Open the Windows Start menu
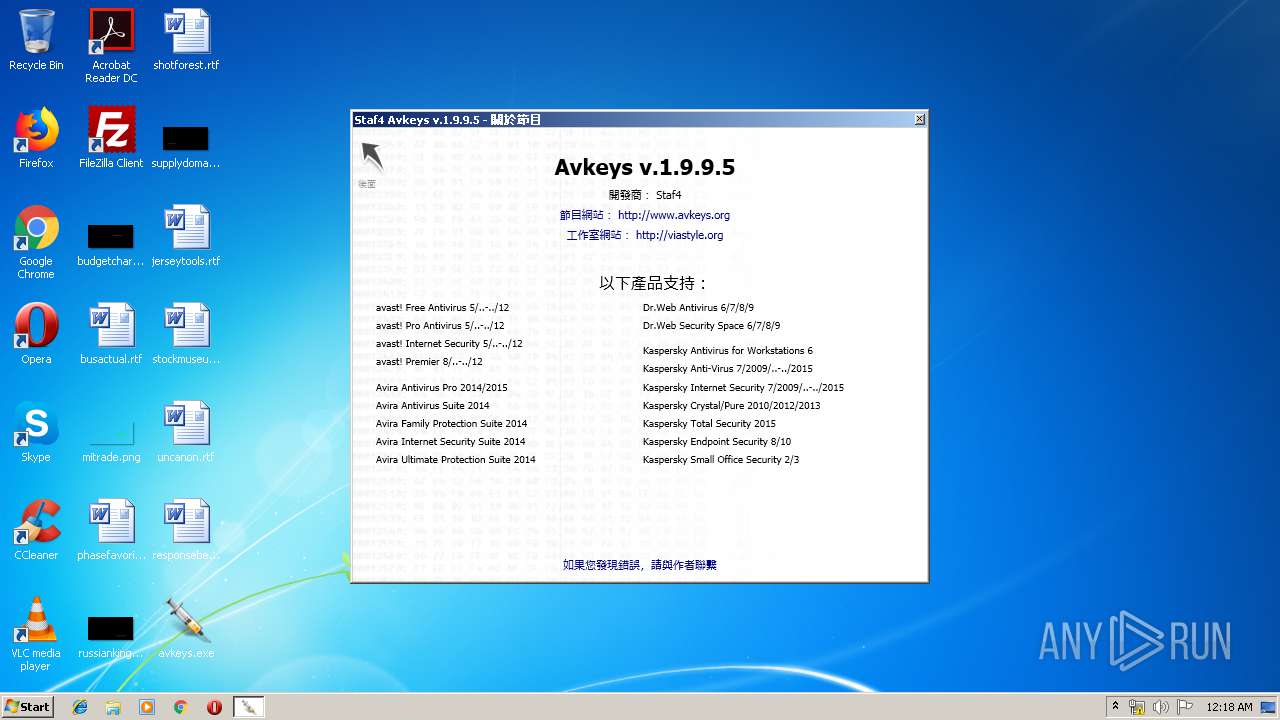Screen dimensions: 1280x720 click(28, 706)
